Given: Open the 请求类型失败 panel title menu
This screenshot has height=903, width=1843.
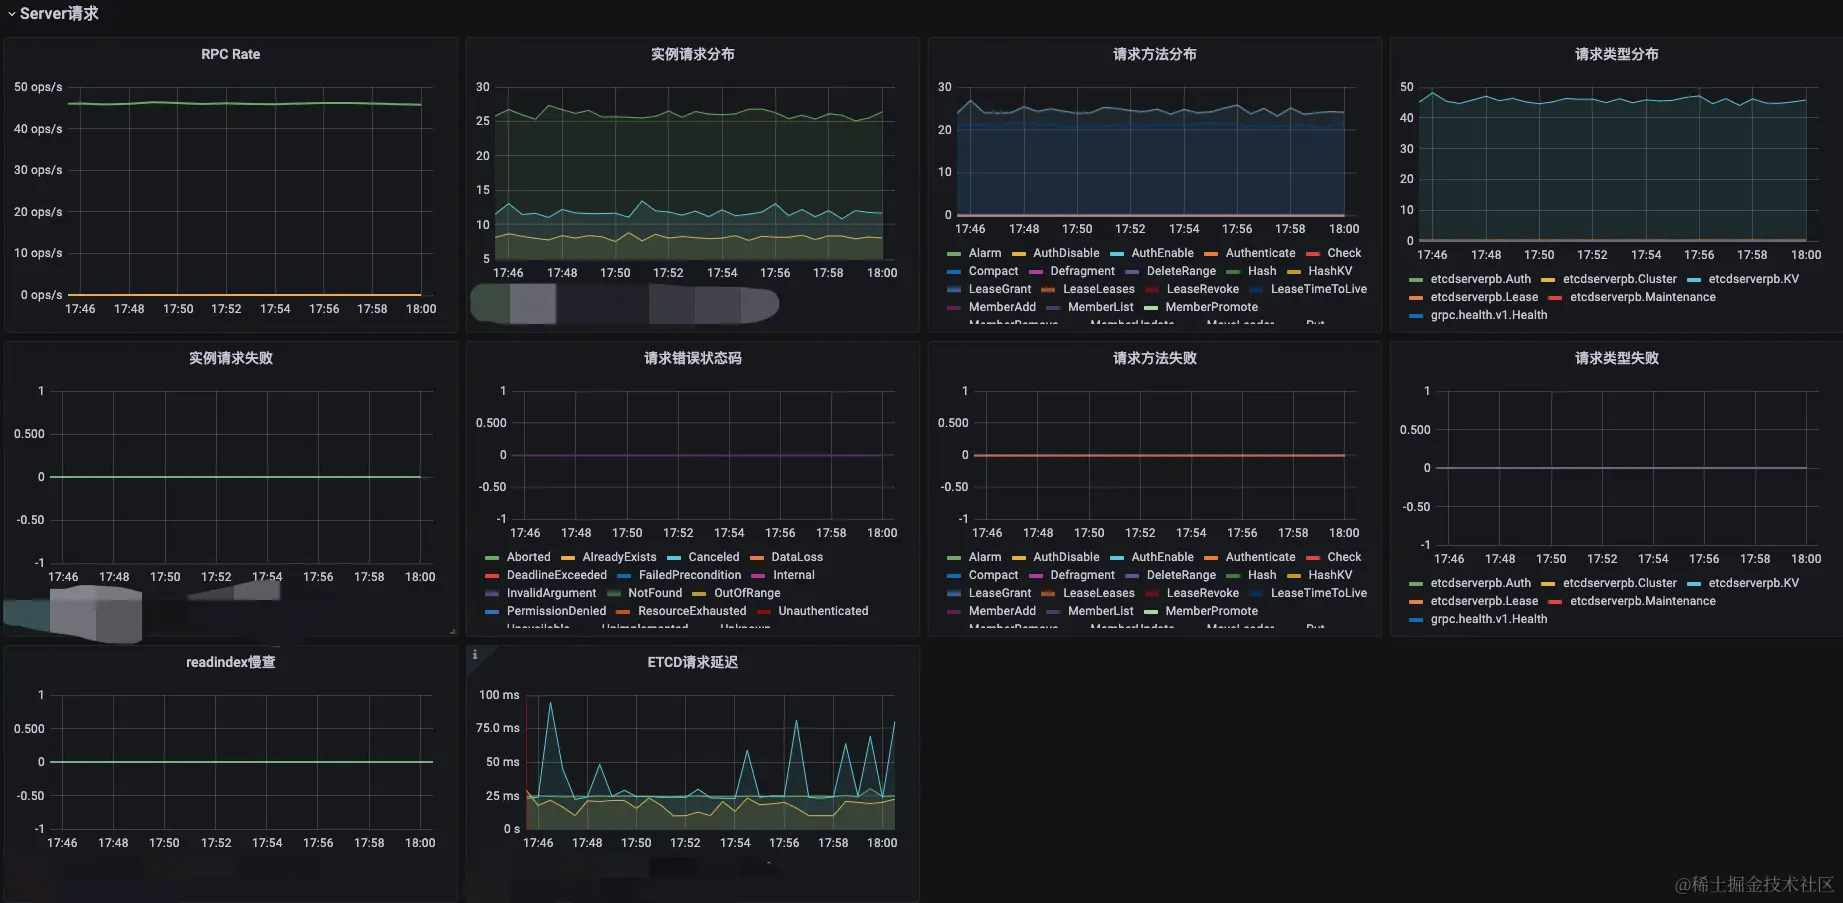Looking at the screenshot, I should [x=1616, y=358].
